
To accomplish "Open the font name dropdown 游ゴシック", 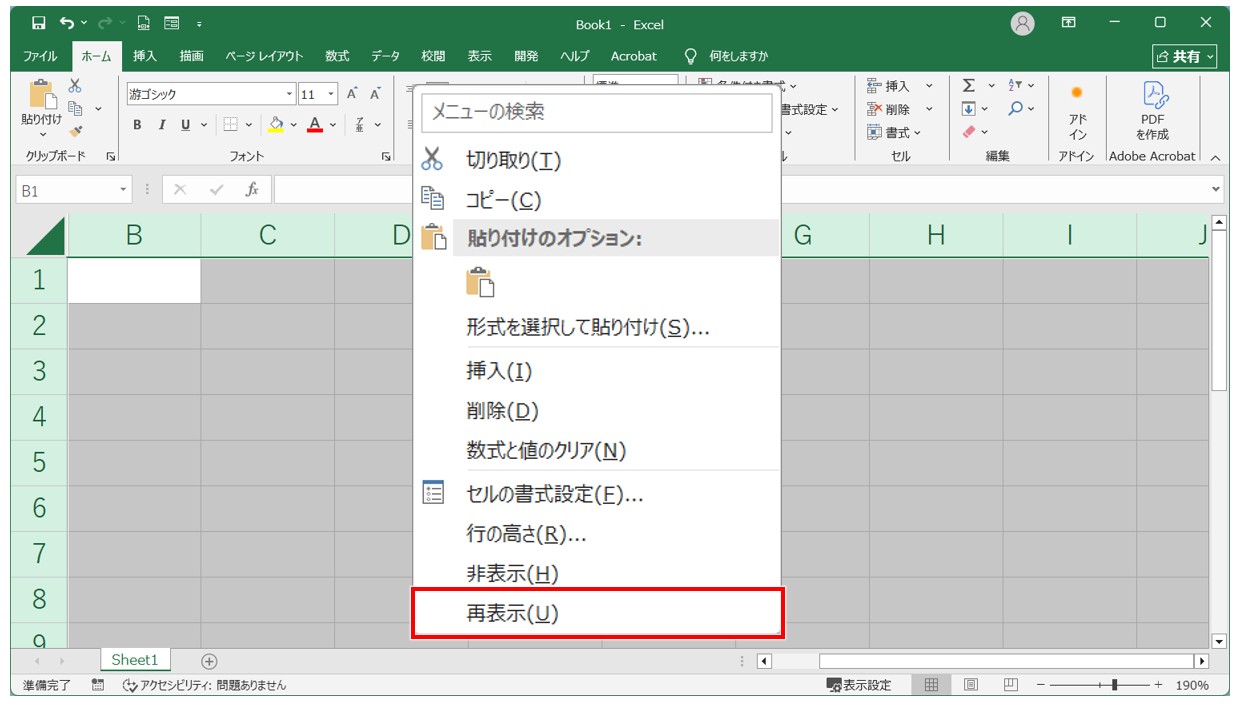I will [290, 94].
